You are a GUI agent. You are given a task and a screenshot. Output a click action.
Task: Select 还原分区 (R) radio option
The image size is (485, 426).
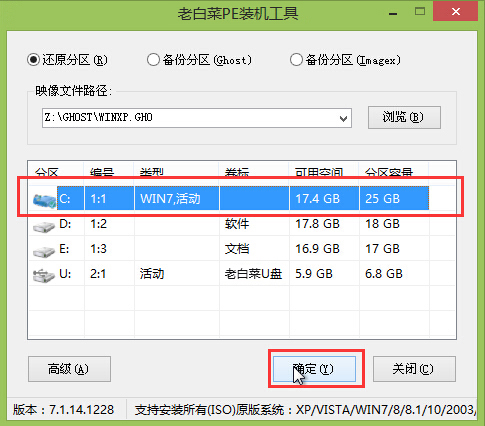click(x=33, y=60)
